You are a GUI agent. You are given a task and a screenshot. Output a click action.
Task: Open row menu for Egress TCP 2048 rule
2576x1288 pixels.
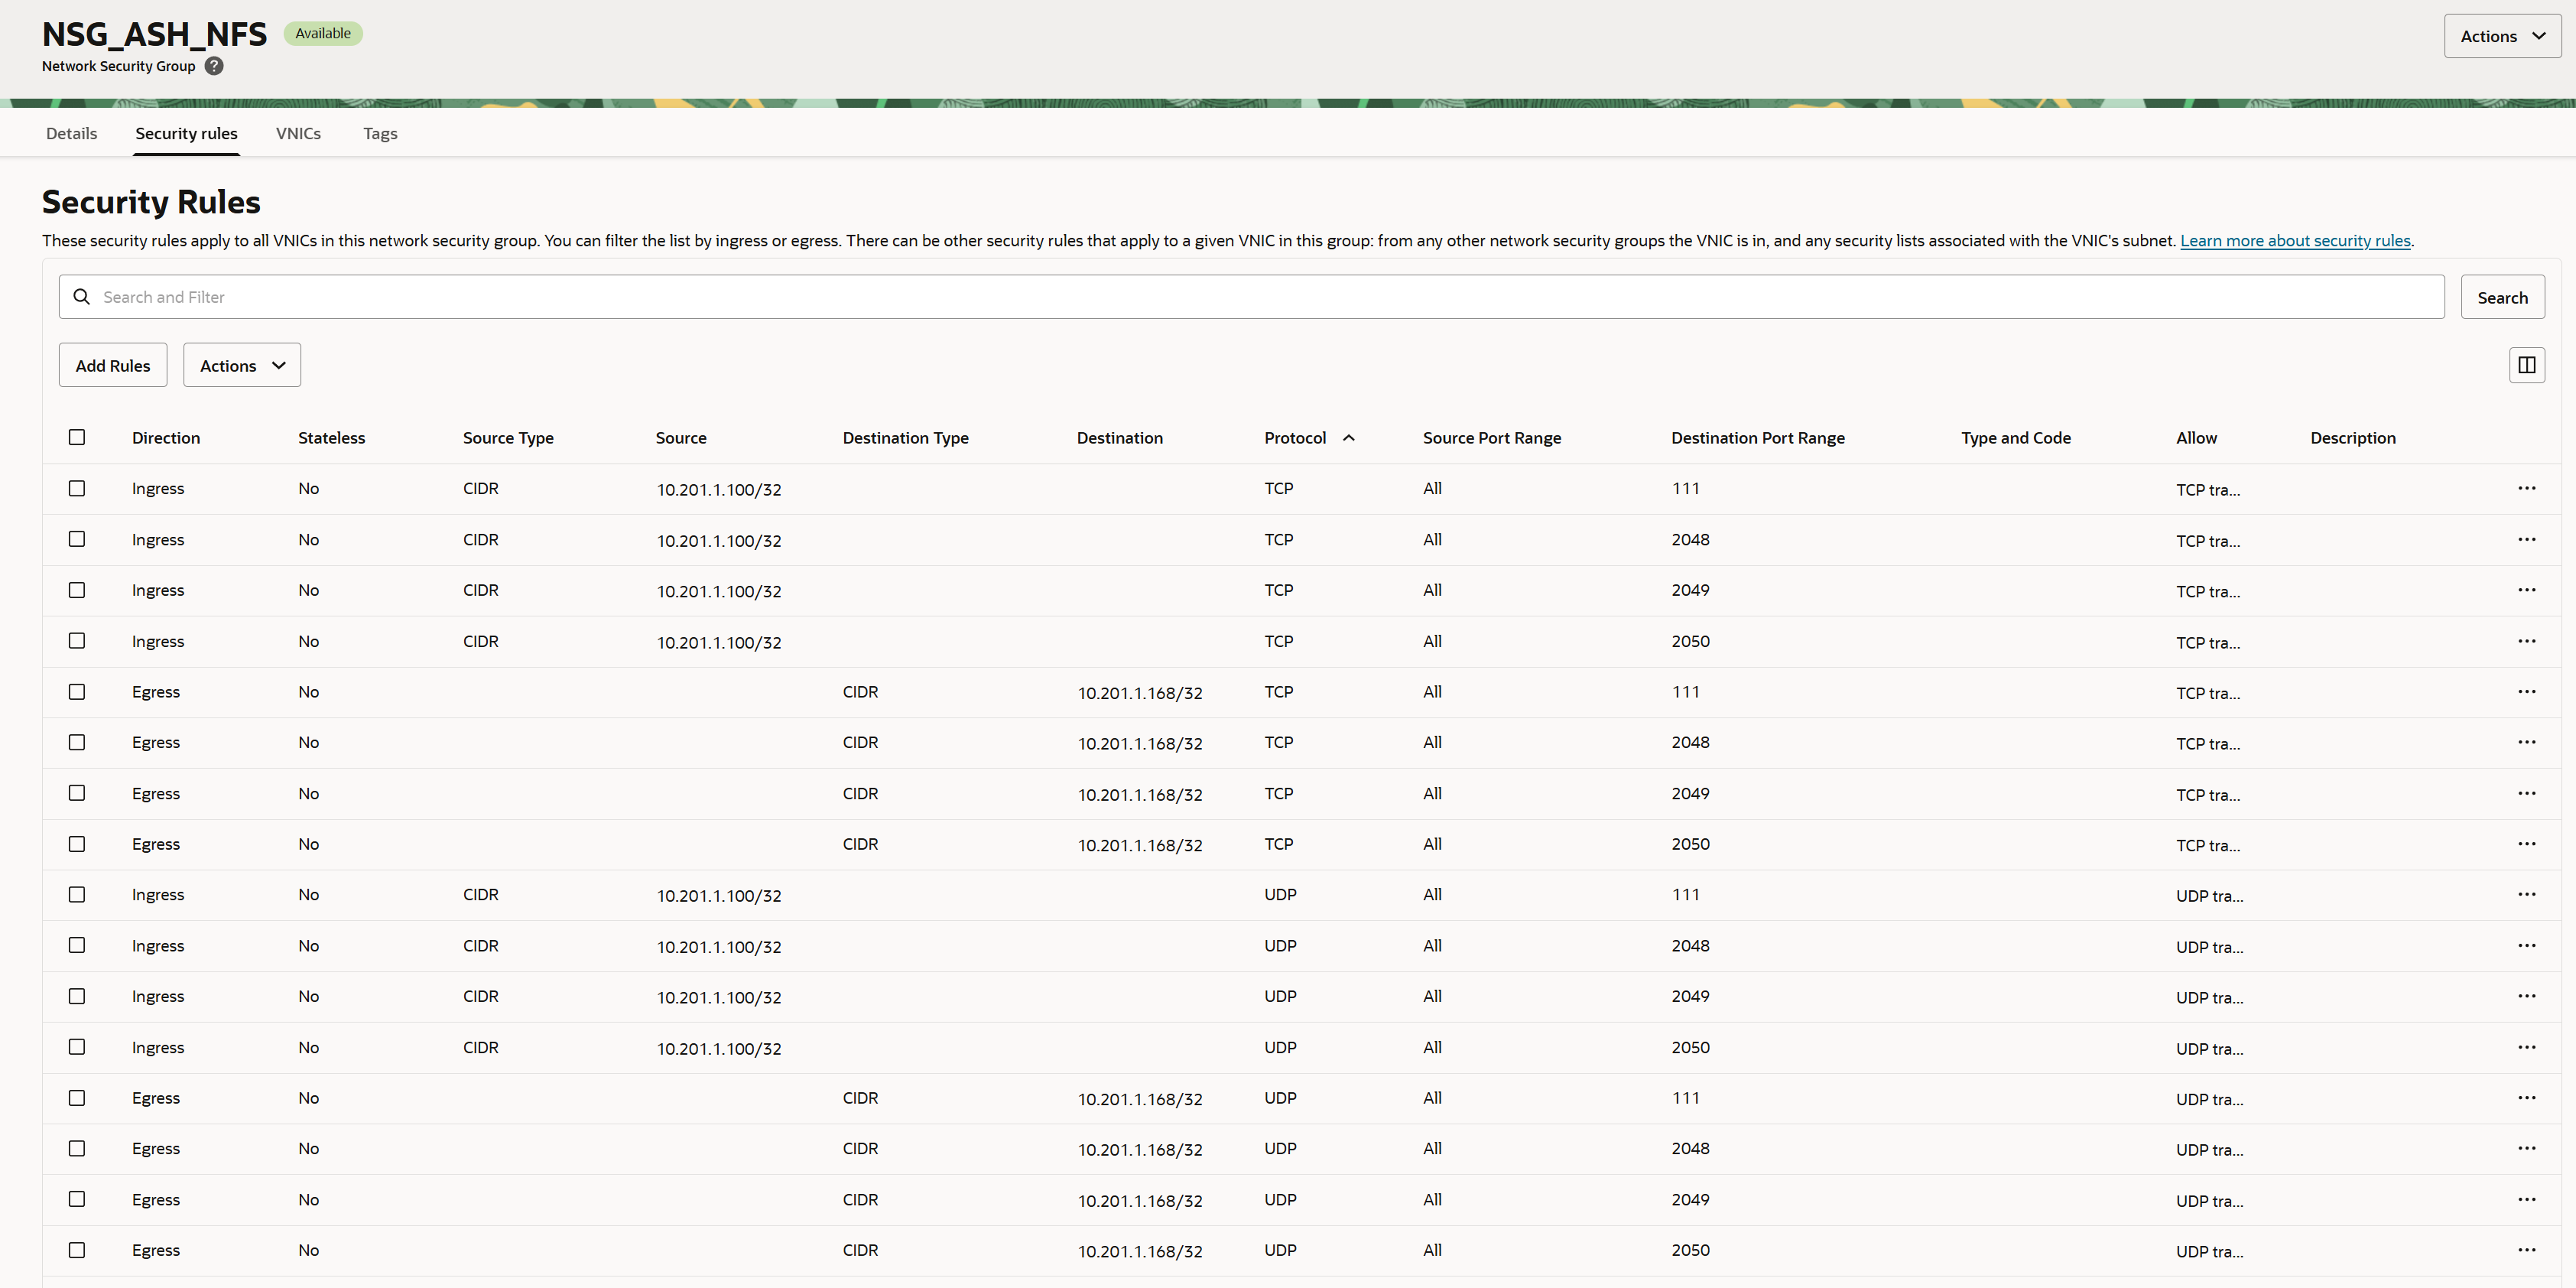pyautogui.click(x=2526, y=742)
